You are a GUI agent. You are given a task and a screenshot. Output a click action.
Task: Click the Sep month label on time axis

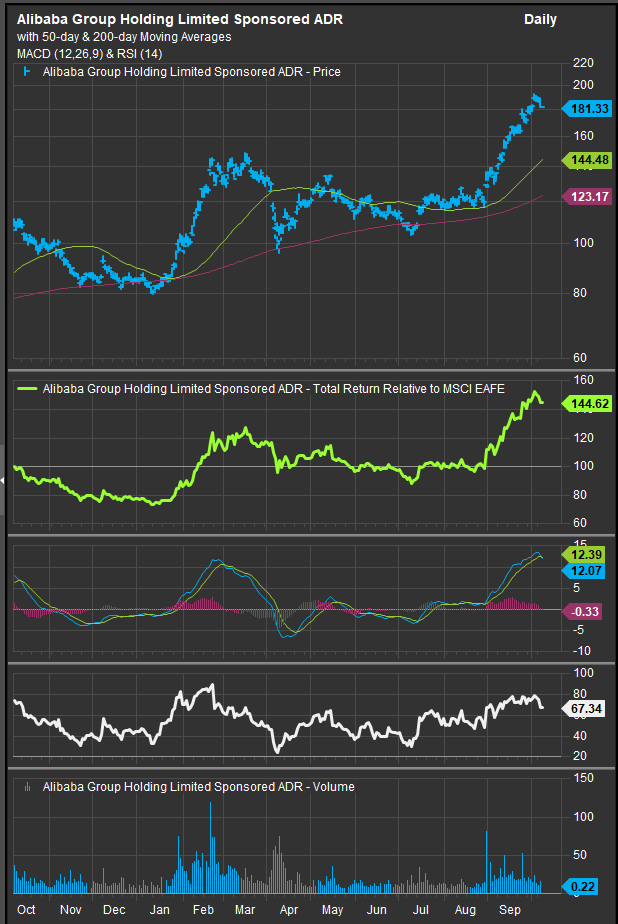pyautogui.click(x=510, y=910)
